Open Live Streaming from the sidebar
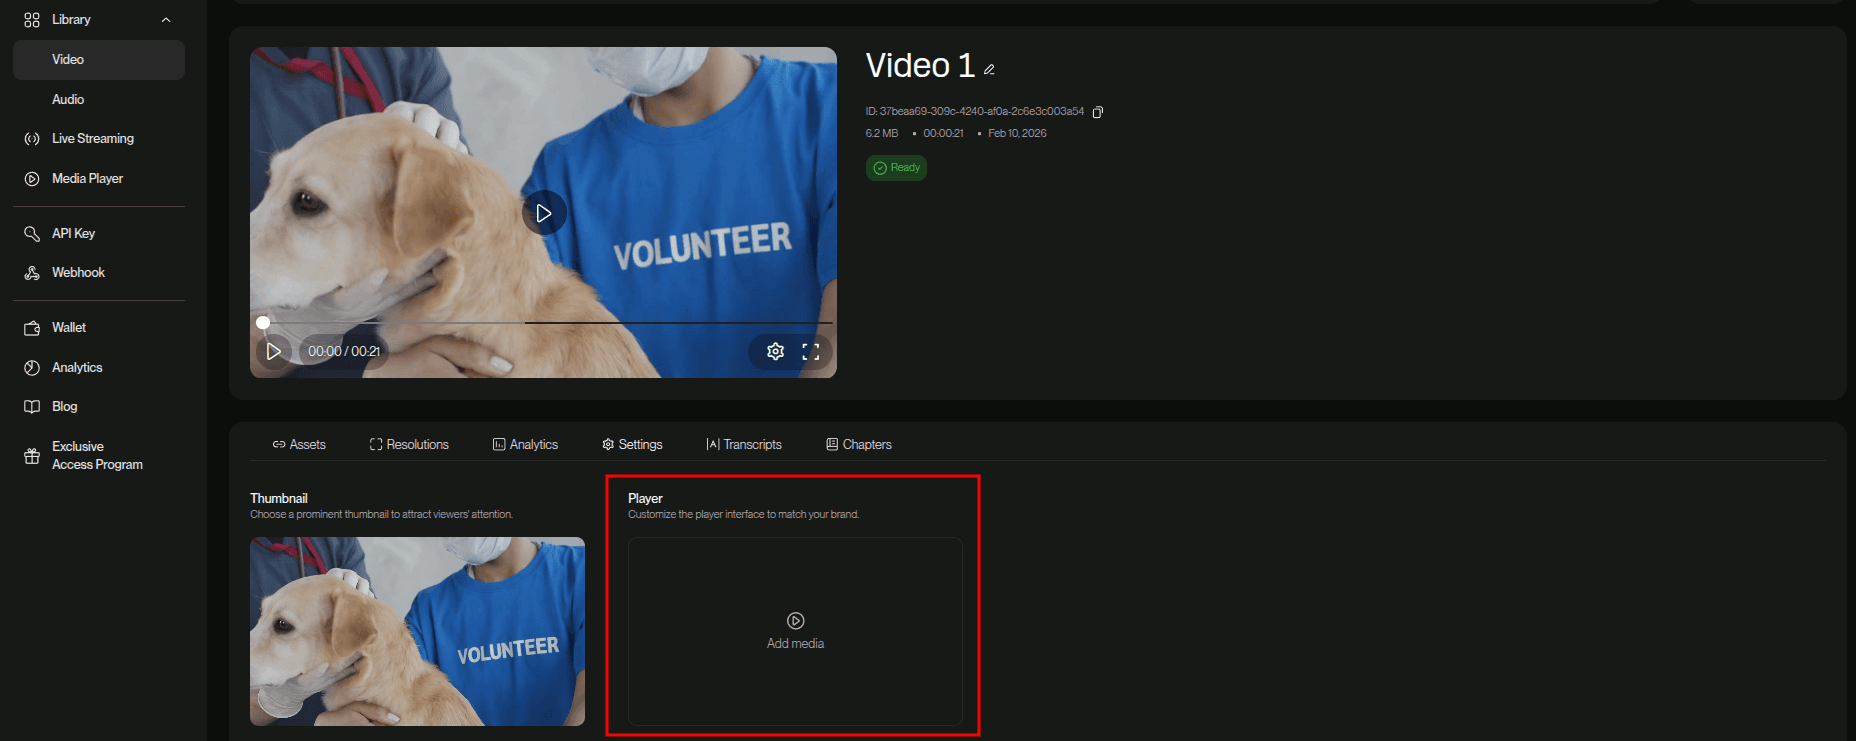 [92, 139]
